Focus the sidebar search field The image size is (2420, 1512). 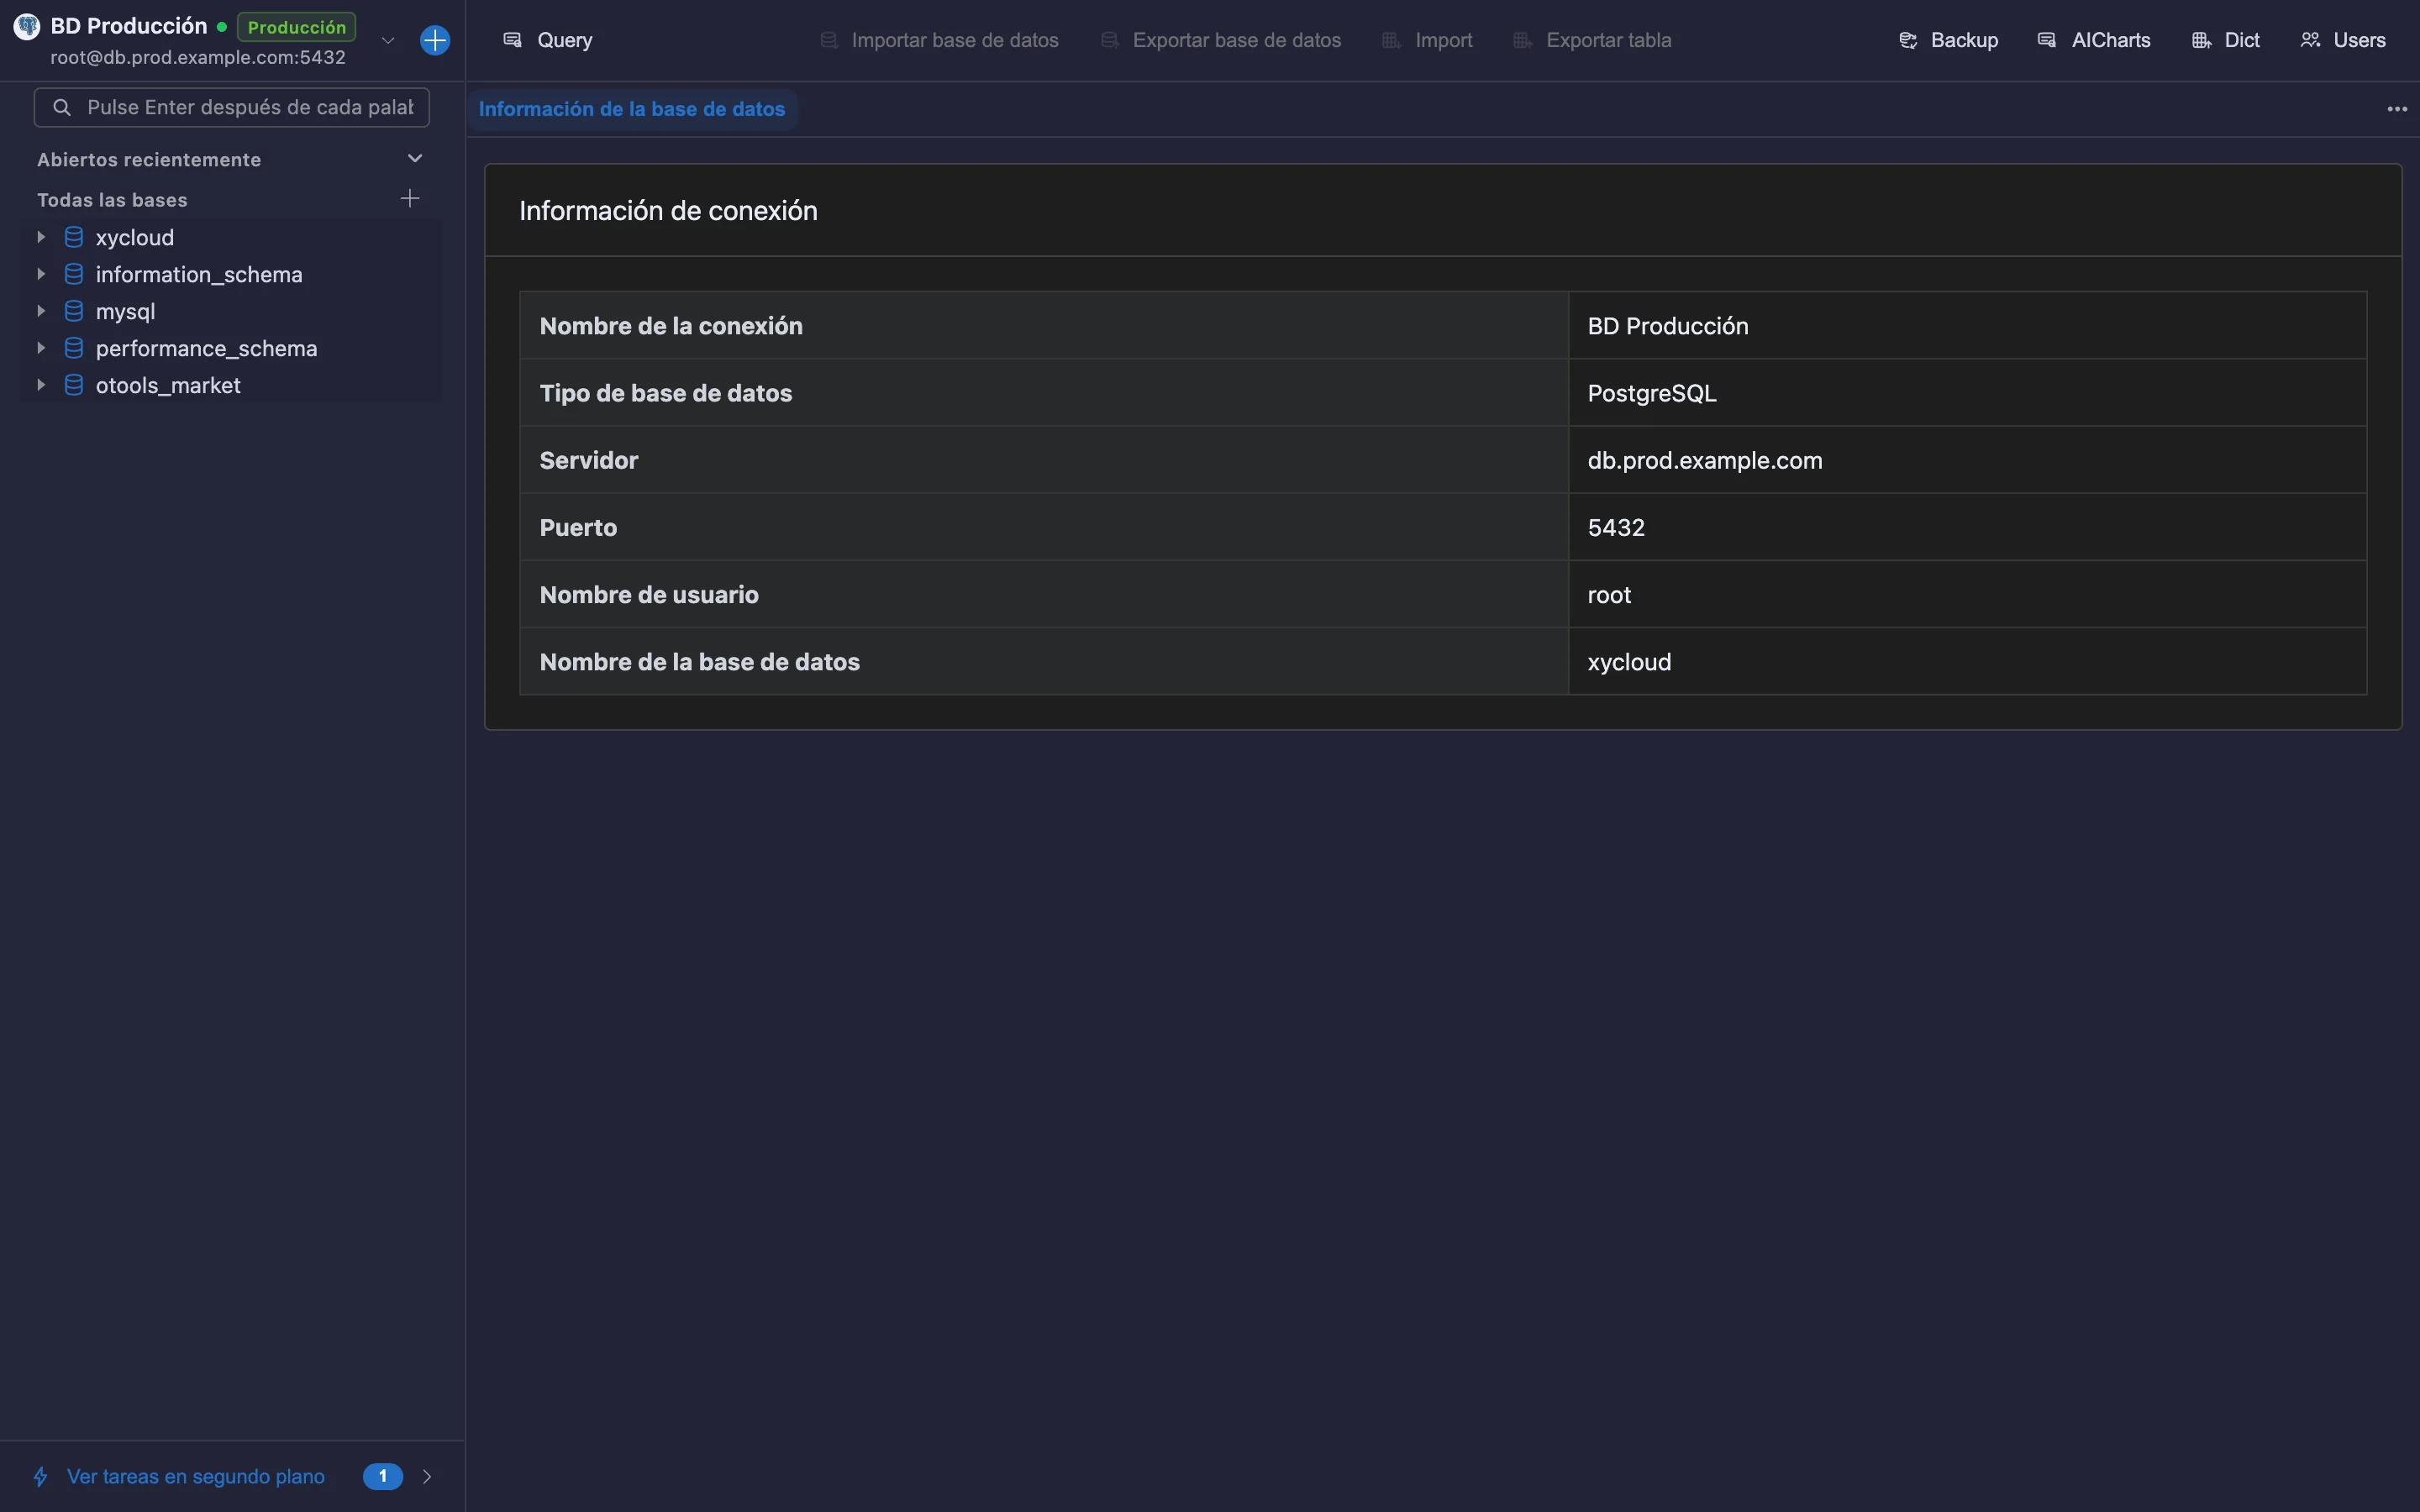pyautogui.click(x=232, y=107)
